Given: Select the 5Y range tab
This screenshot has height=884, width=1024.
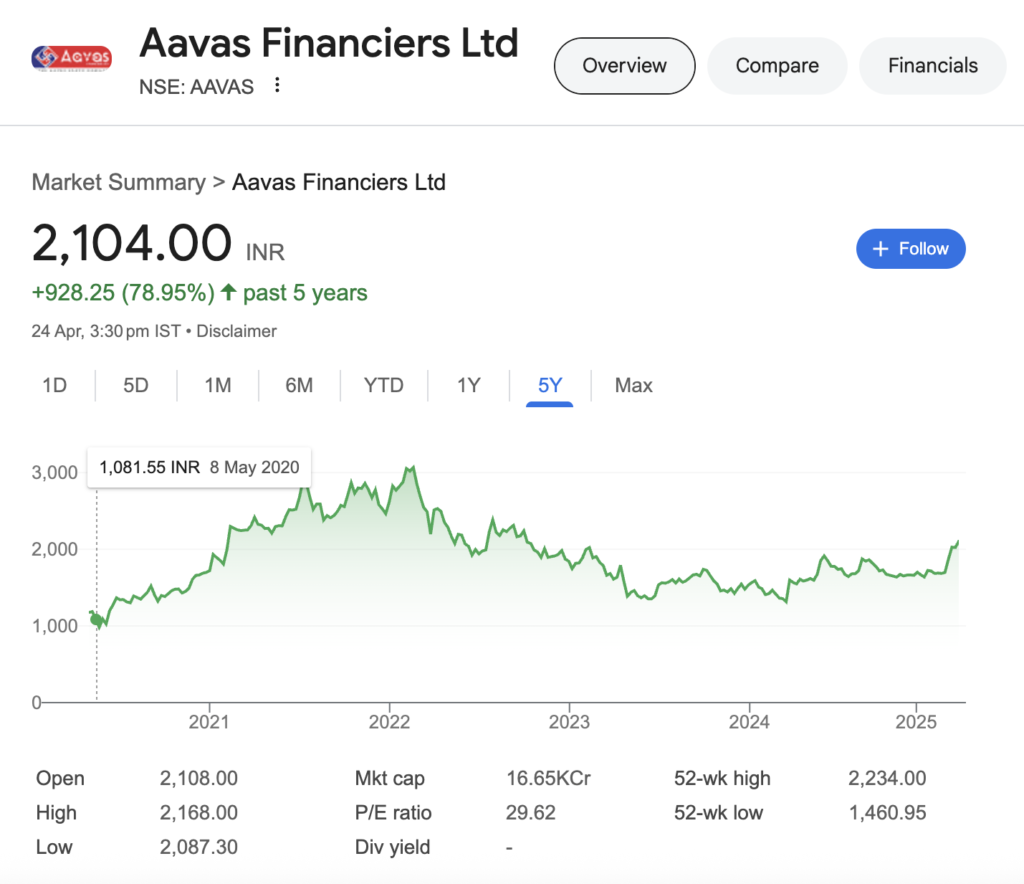Looking at the screenshot, I should click(x=549, y=385).
